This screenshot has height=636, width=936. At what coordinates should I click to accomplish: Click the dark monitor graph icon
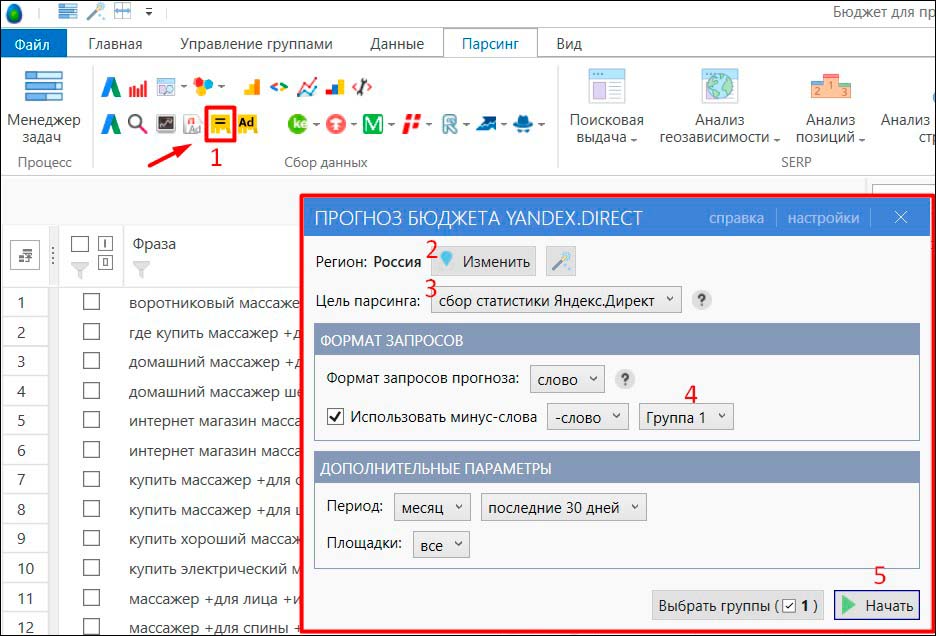pyautogui.click(x=166, y=124)
